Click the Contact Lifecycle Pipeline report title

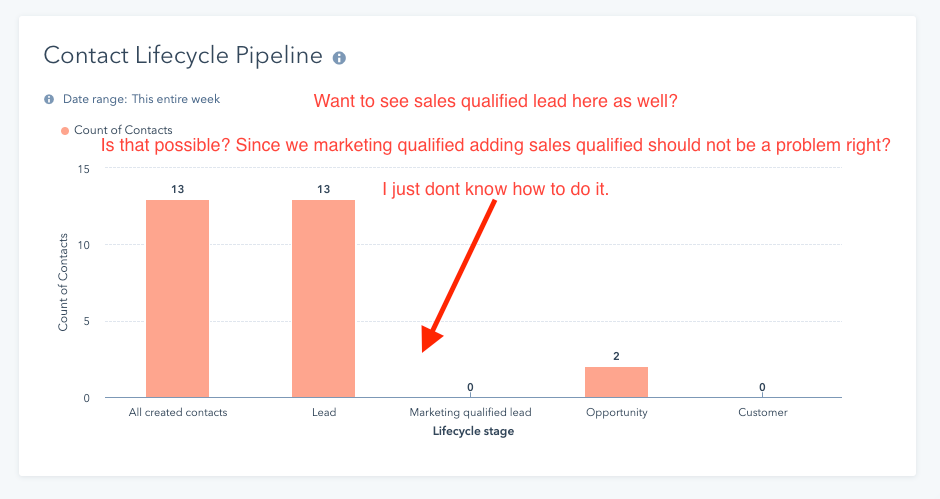click(183, 55)
